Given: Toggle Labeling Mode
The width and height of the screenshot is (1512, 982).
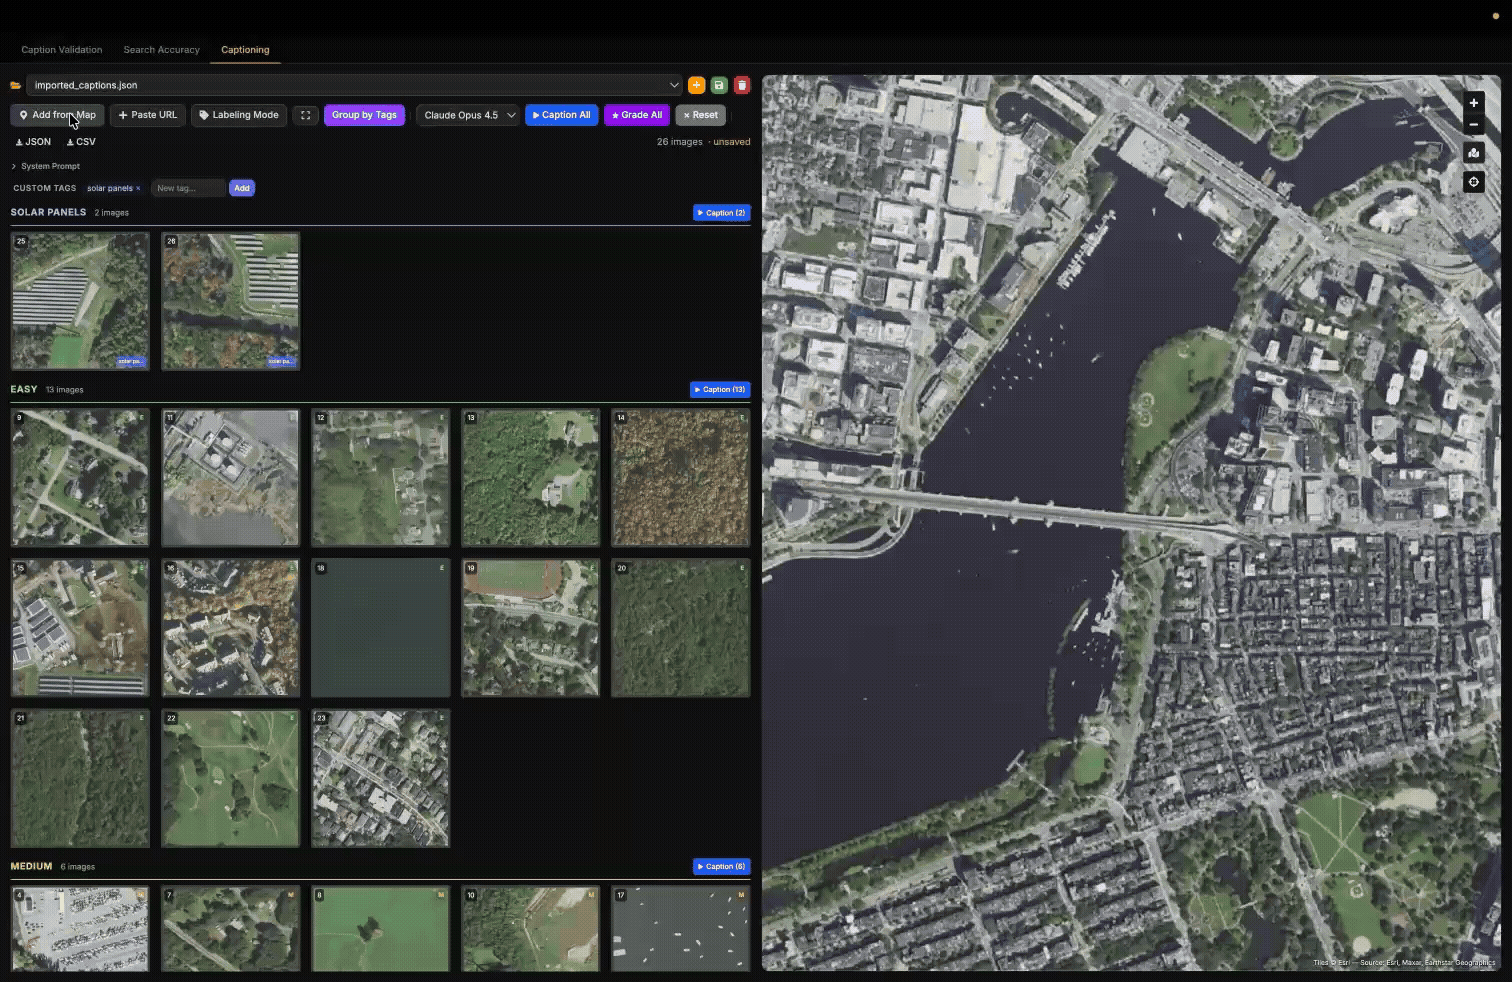Looking at the screenshot, I should (239, 115).
